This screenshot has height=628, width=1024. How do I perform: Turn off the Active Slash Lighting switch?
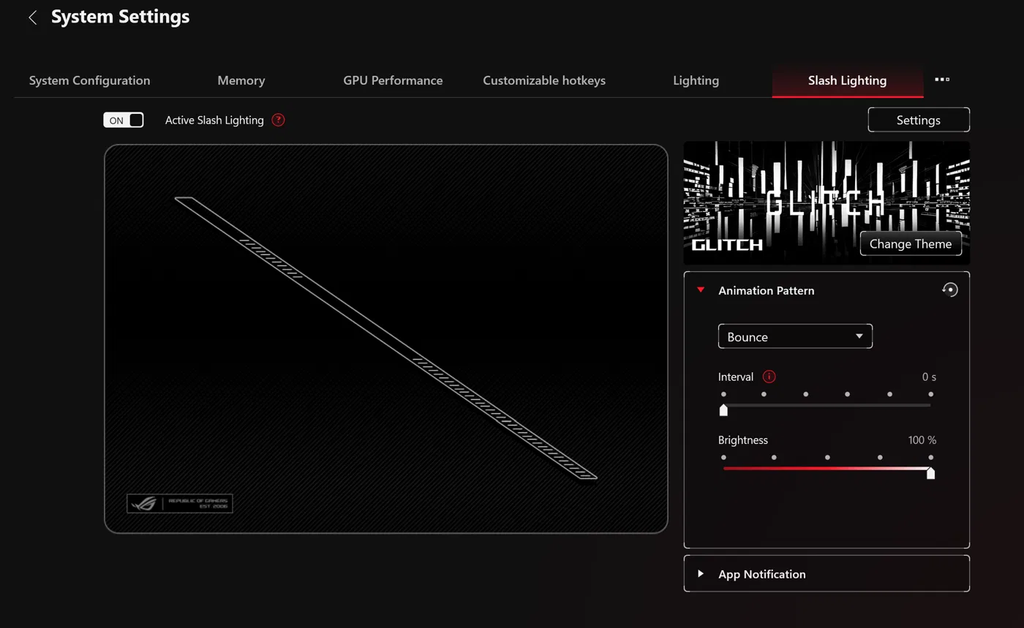[123, 120]
